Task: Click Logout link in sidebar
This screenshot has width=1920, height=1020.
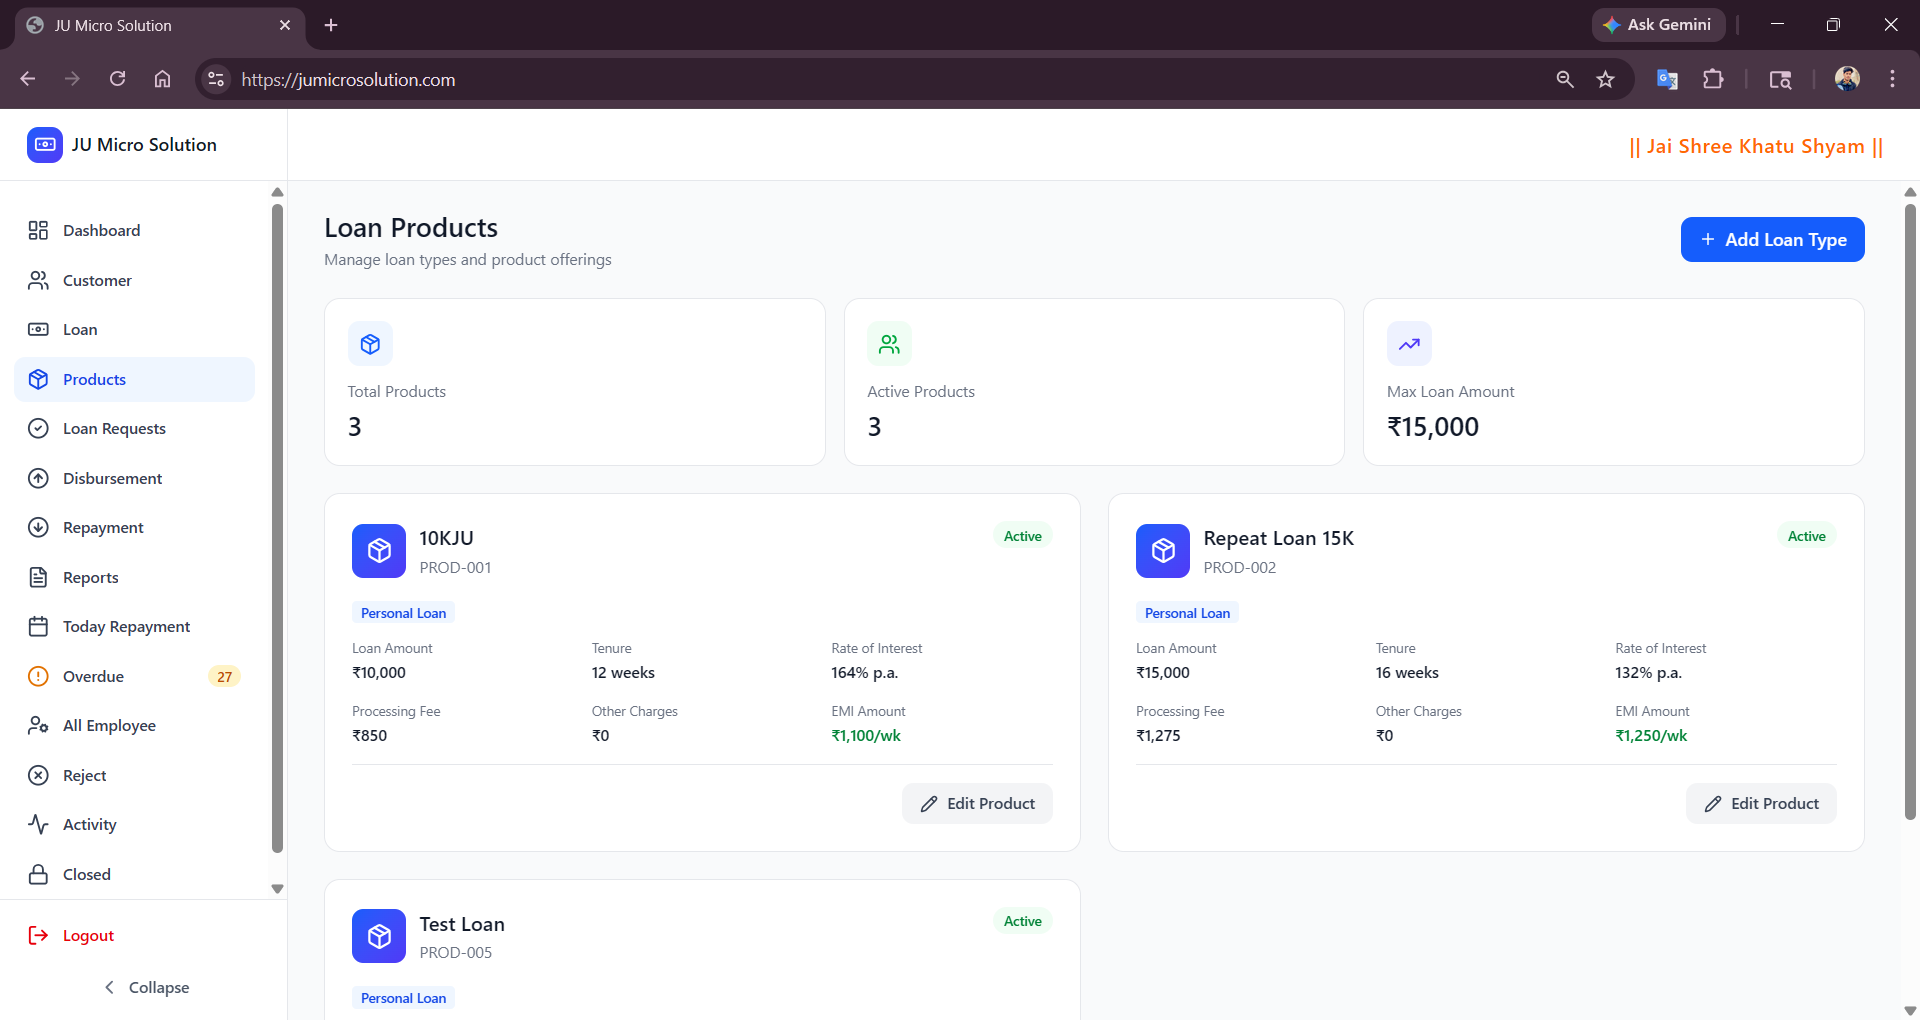Action: [88, 936]
